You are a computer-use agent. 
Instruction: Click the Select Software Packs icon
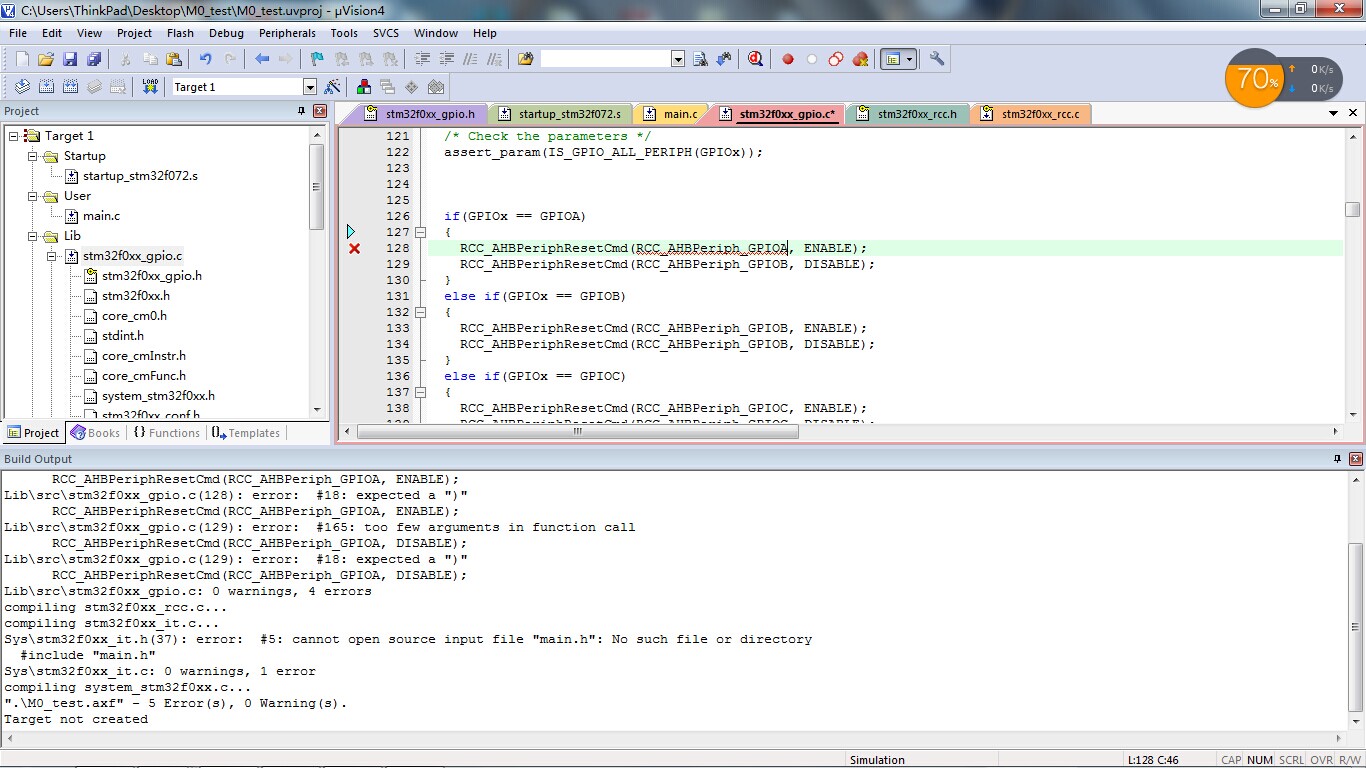(436, 87)
